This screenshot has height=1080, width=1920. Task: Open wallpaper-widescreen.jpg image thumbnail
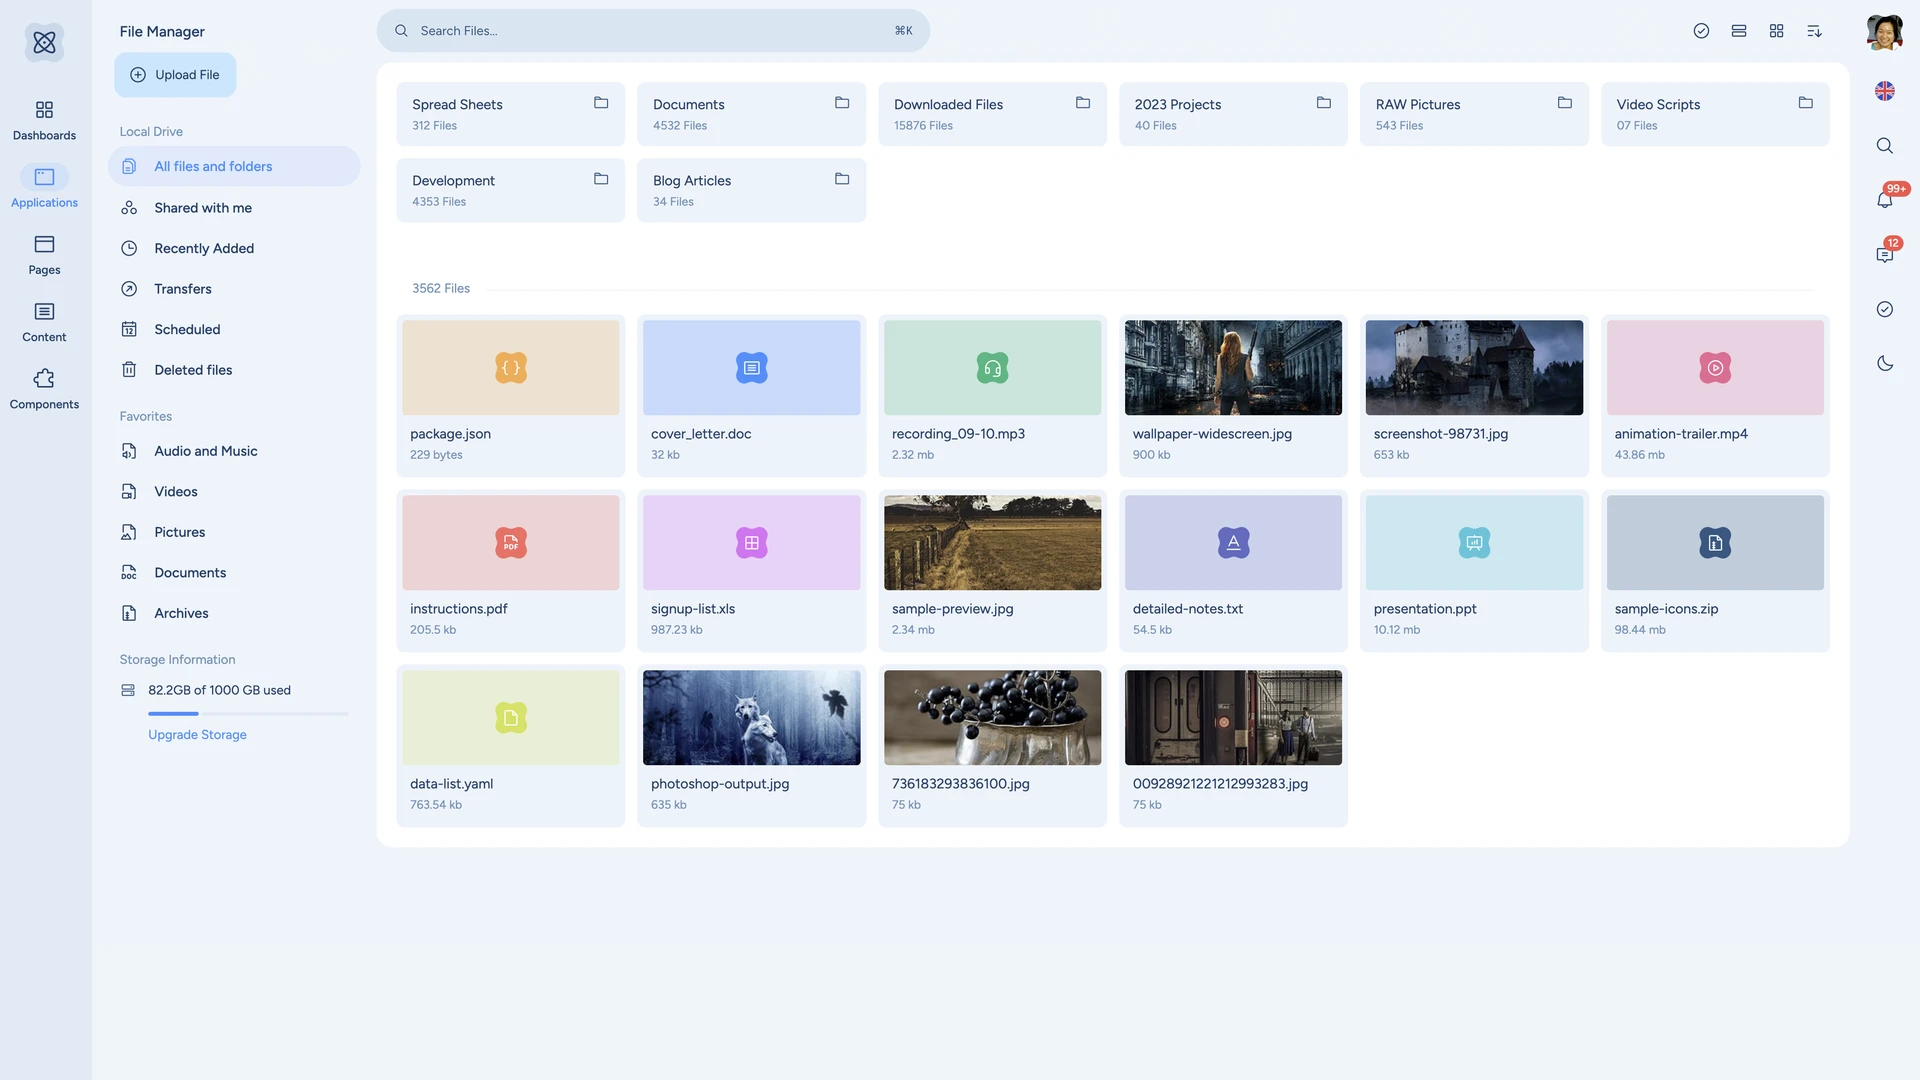click(x=1233, y=368)
